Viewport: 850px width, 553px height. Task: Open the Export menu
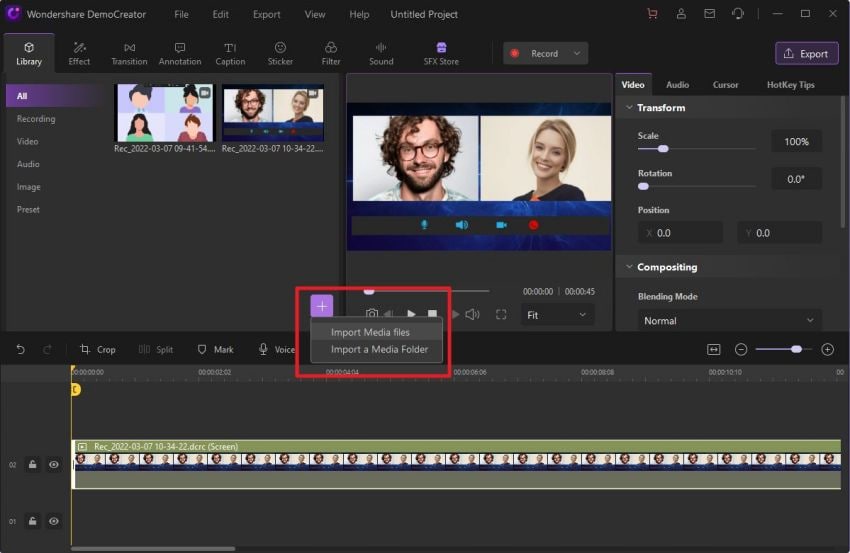click(x=267, y=15)
